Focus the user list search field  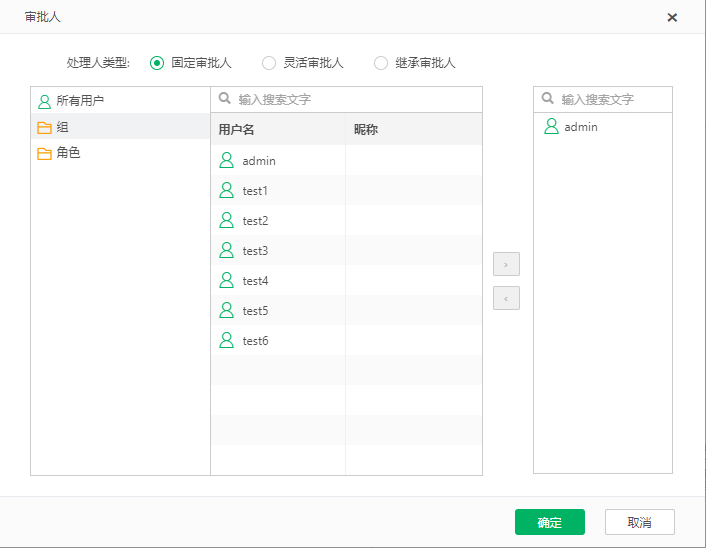(x=346, y=100)
